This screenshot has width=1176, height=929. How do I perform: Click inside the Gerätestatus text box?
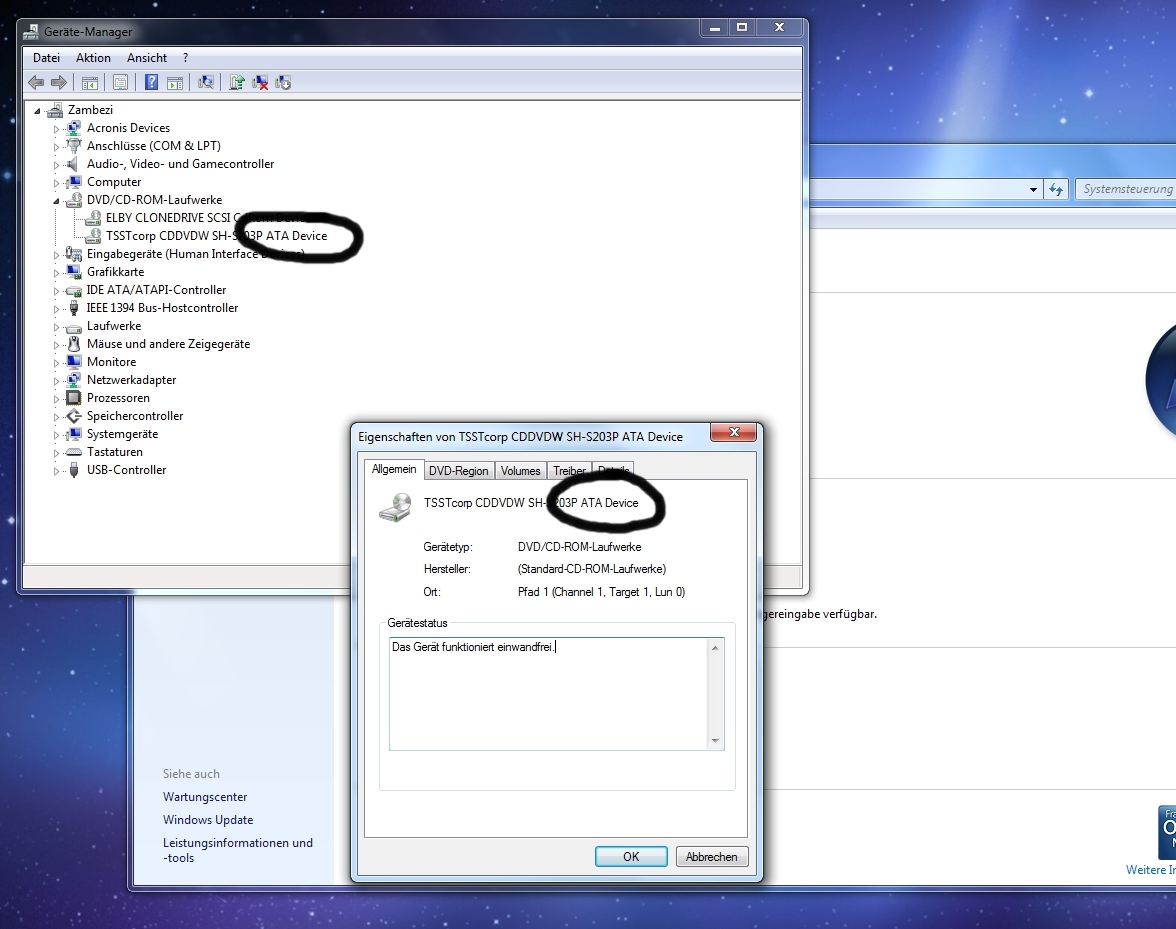point(548,694)
